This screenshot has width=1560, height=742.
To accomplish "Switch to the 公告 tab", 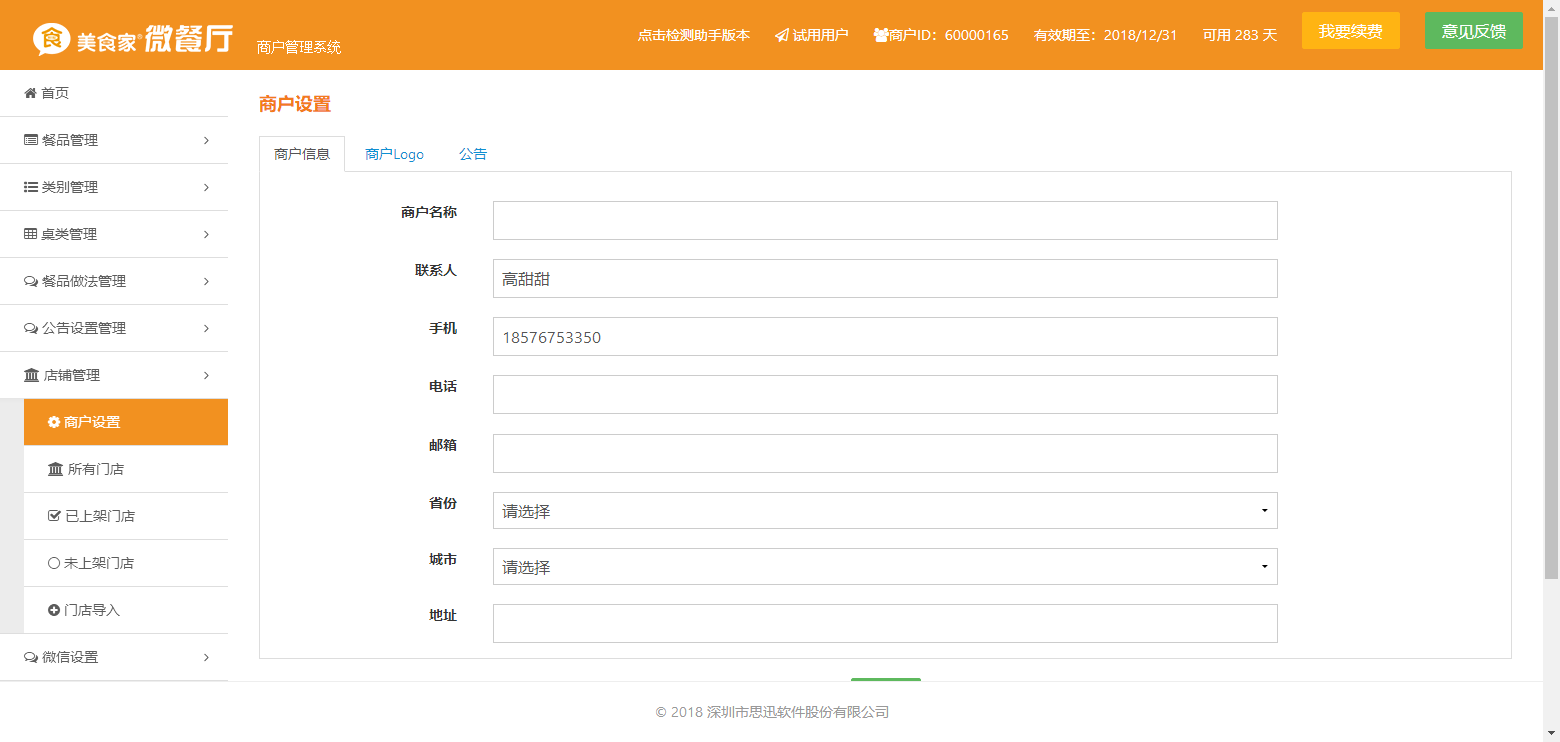I will tap(473, 154).
